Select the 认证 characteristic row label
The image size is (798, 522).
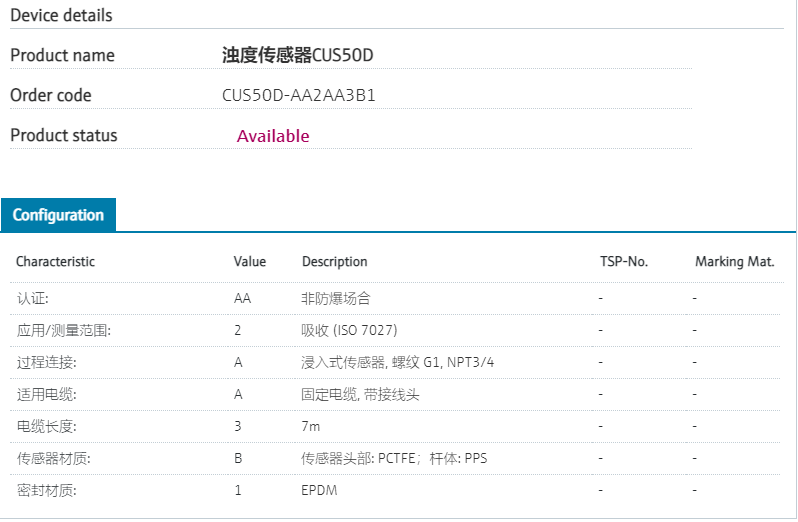tap(32, 298)
